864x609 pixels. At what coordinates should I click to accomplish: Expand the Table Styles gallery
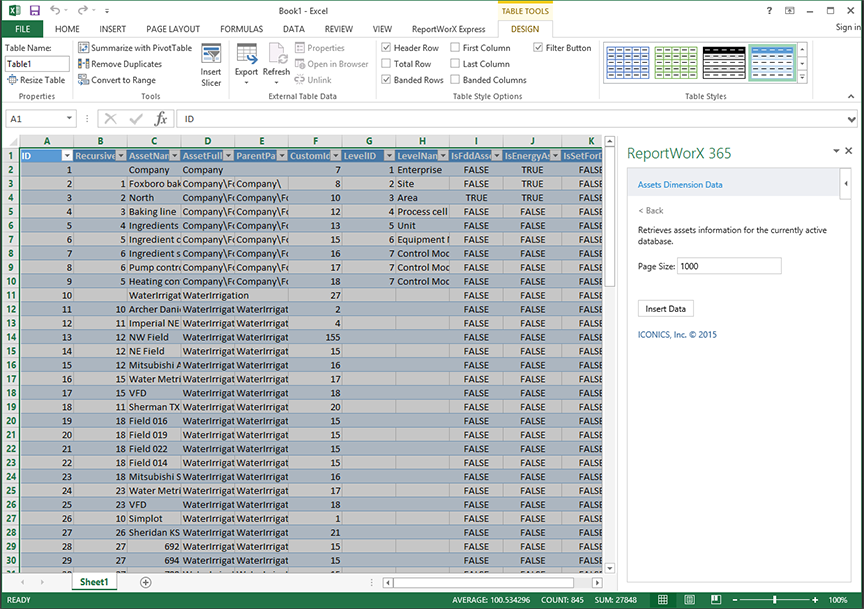tap(801, 77)
